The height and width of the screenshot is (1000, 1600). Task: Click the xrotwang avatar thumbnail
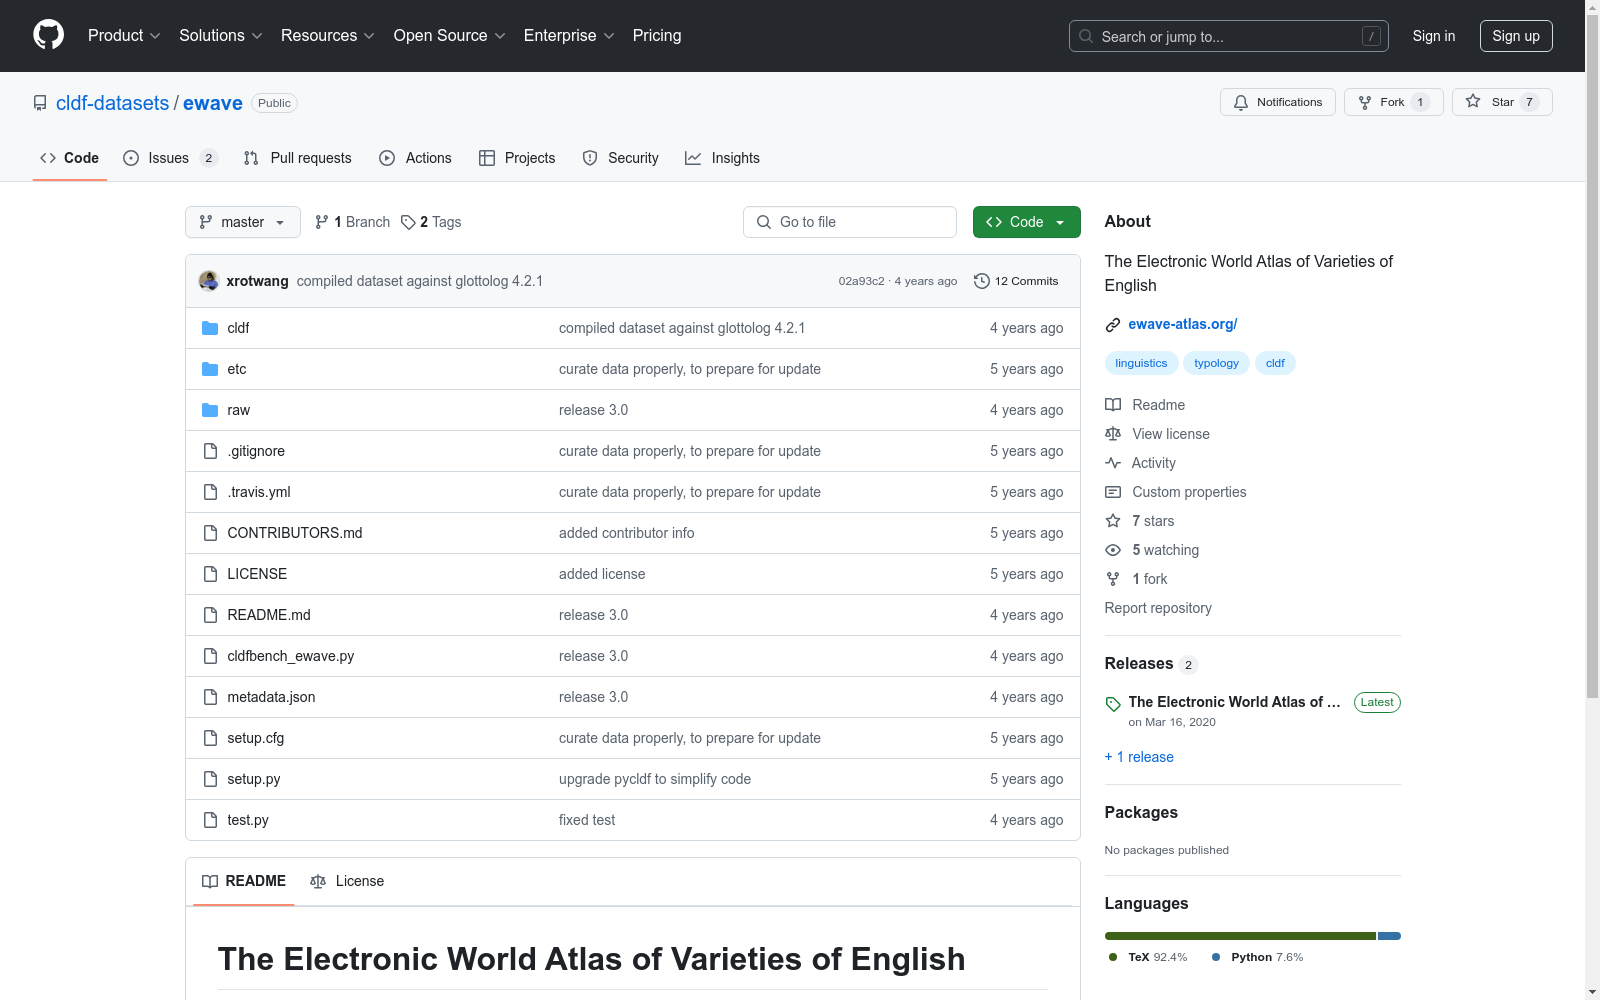pyautogui.click(x=209, y=281)
